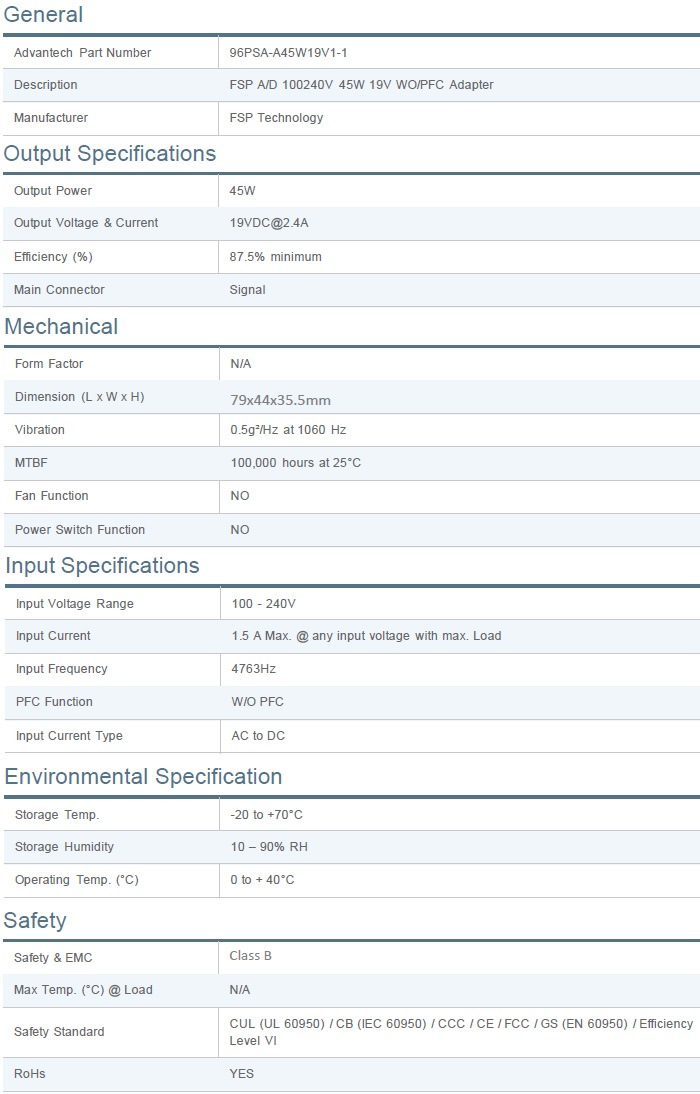The image size is (700, 1094).
Task: Select the 100 - 240V input voltage value
Action: [263, 604]
